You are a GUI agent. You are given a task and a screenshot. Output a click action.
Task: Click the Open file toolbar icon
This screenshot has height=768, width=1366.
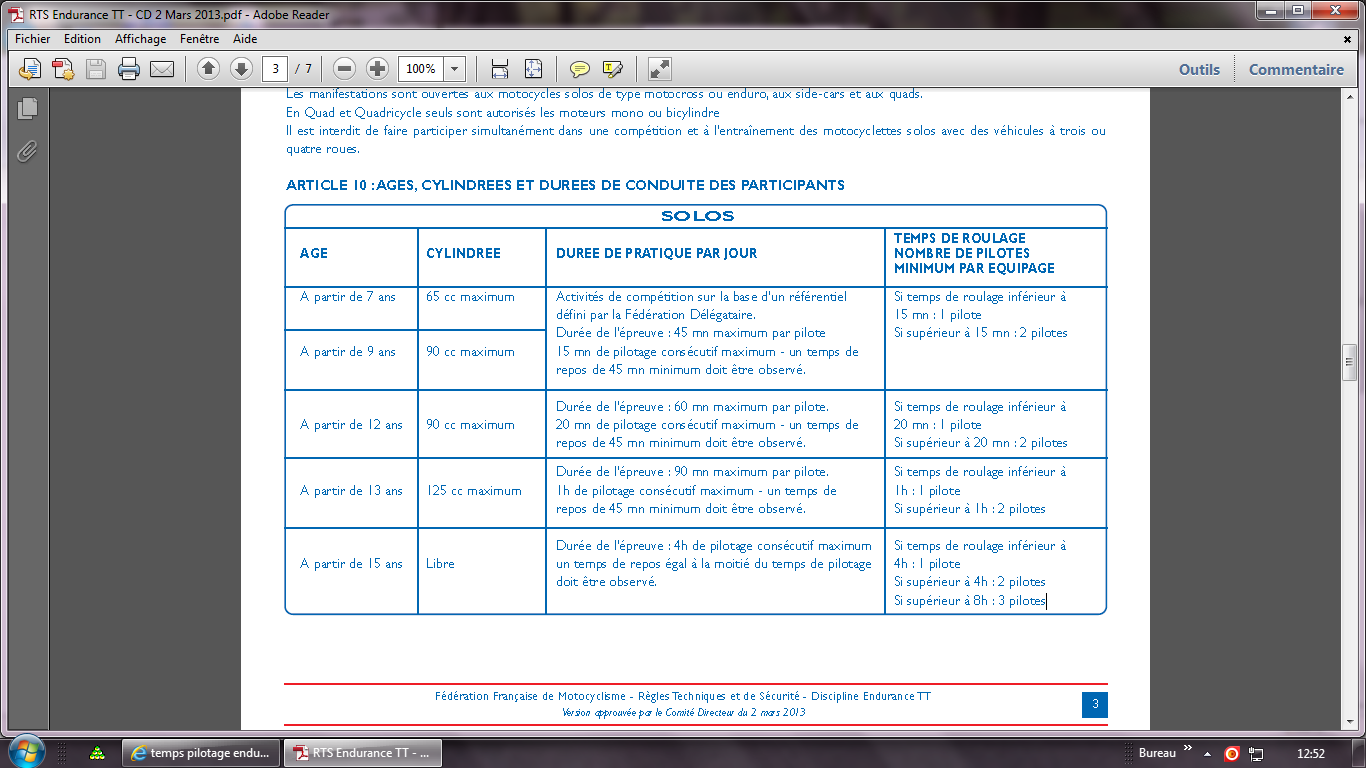[31, 69]
